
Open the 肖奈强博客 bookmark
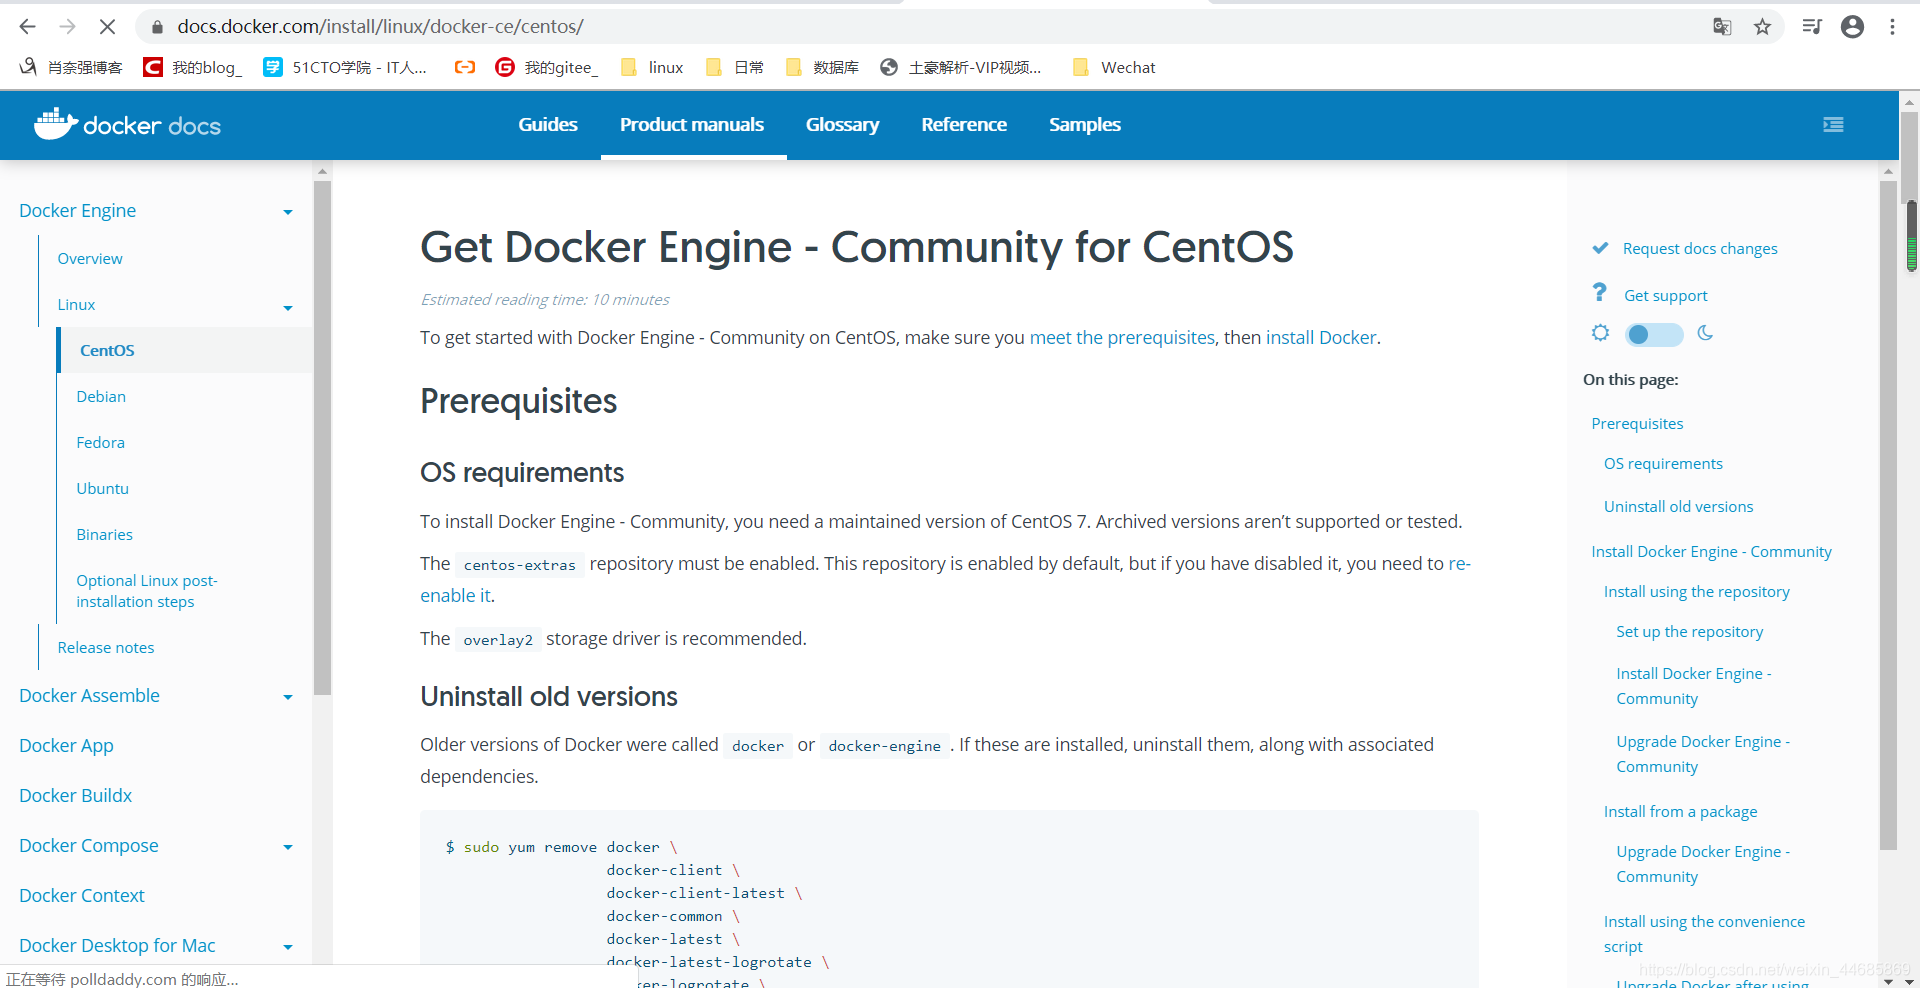71,67
